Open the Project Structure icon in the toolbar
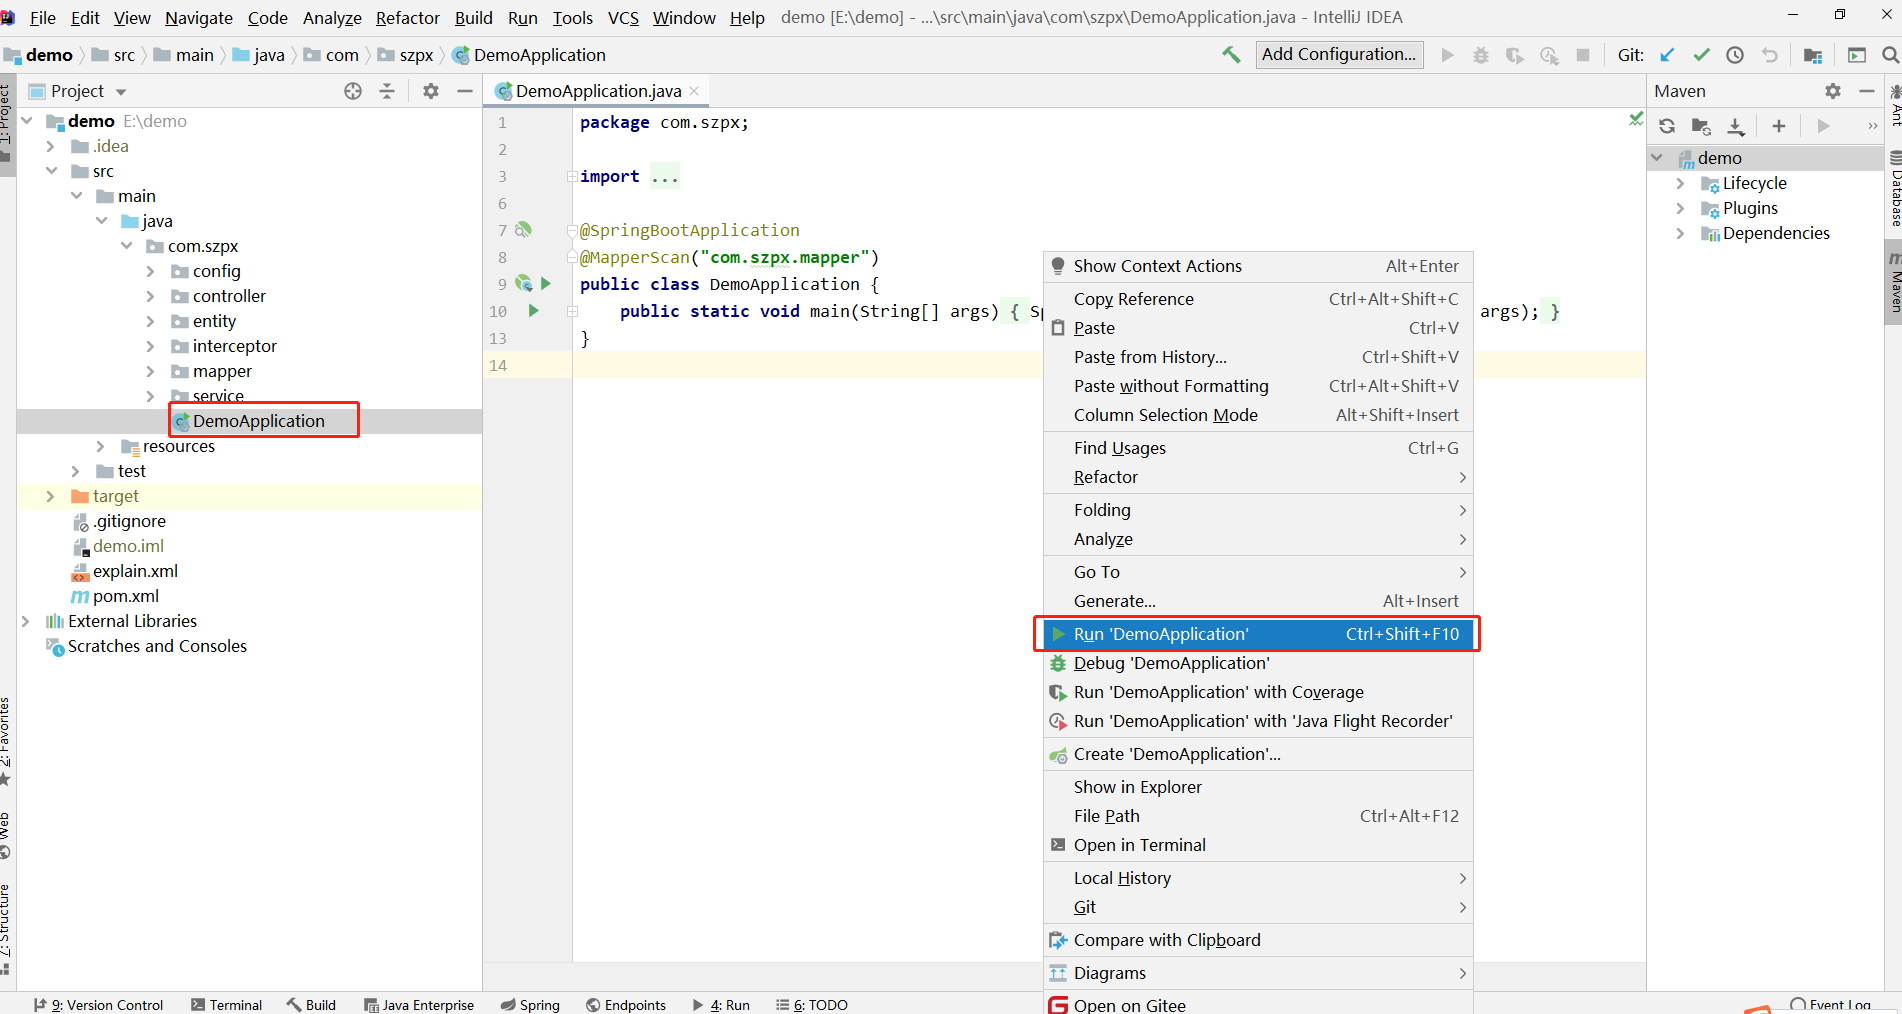Image resolution: width=1902 pixels, height=1014 pixels. 1813,55
